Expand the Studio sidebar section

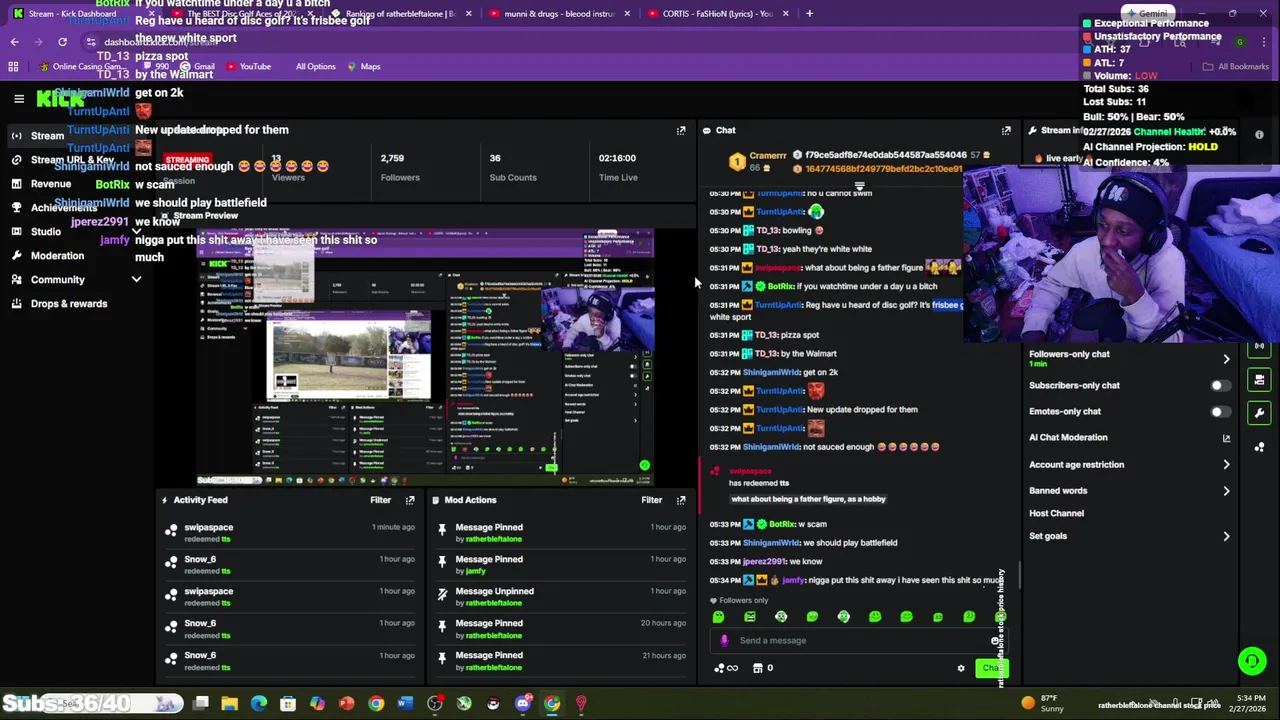(75, 232)
